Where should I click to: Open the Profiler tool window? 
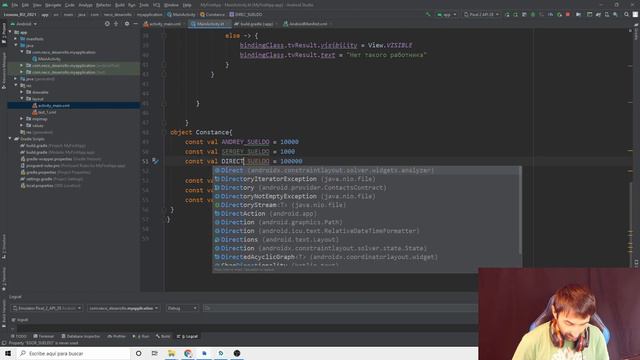click(x=117, y=336)
